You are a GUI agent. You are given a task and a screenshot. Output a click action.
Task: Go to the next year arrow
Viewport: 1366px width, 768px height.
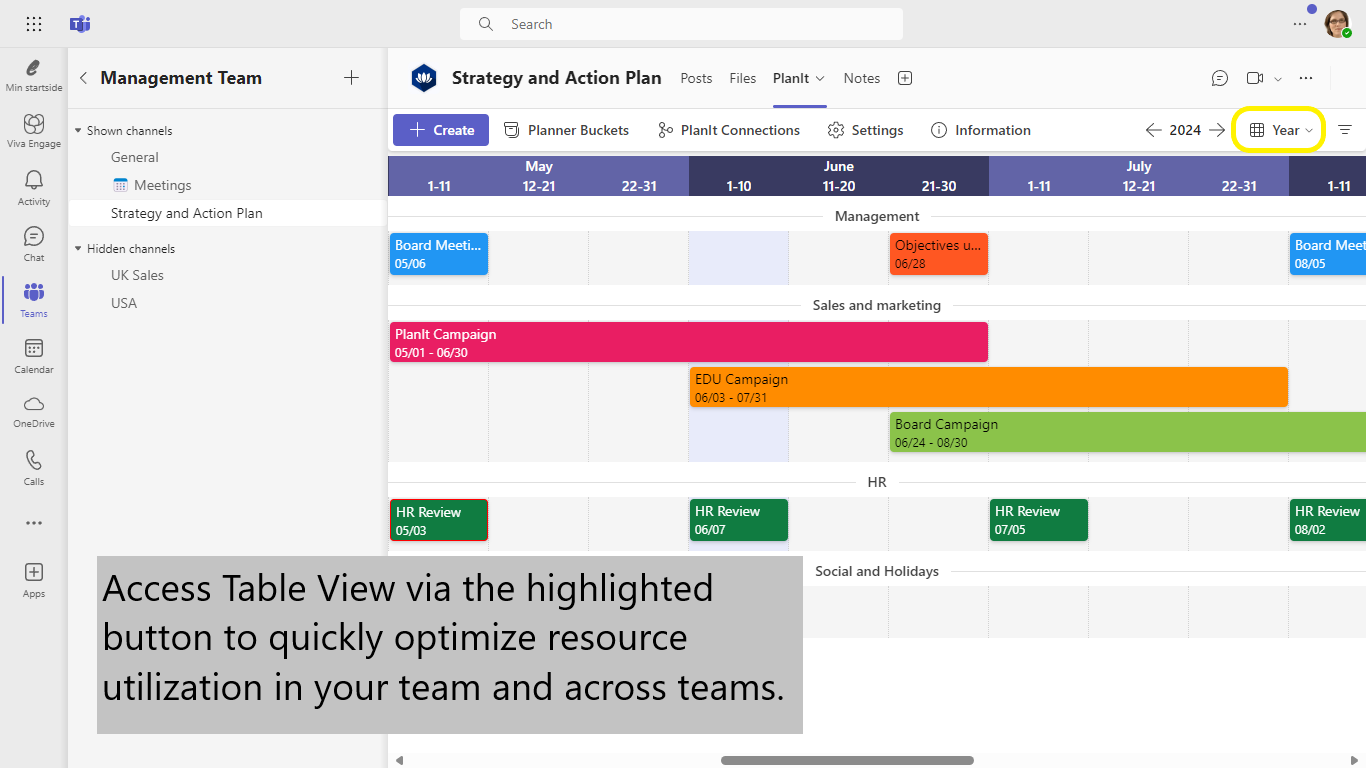pyautogui.click(x=1217, y=130)
